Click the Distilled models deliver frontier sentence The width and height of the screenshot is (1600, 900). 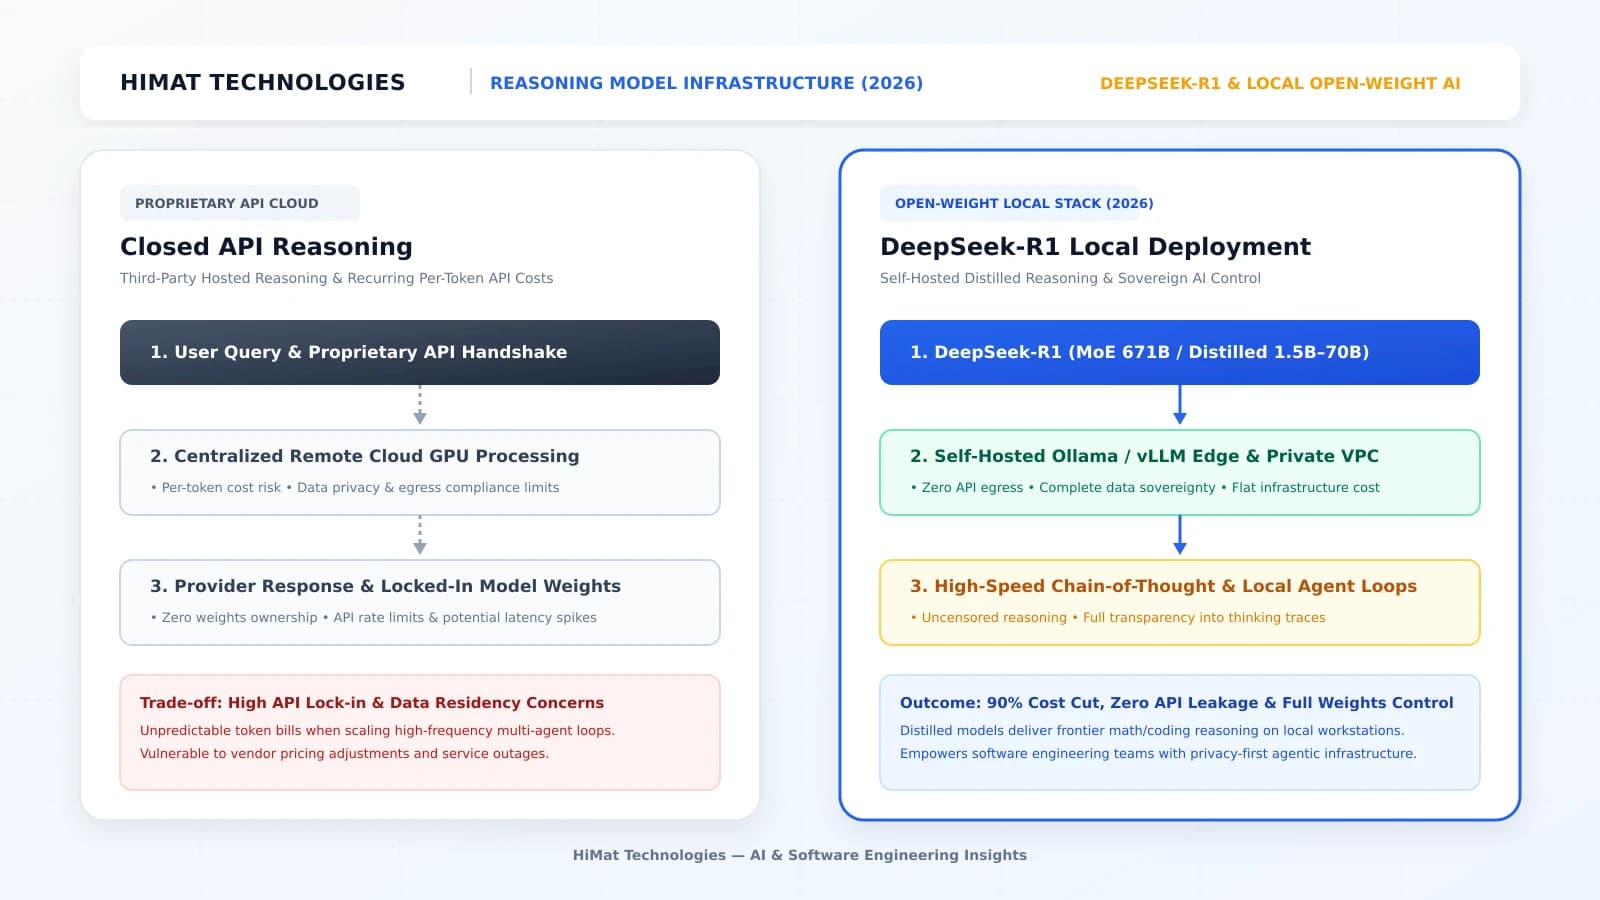point(1152,731)
